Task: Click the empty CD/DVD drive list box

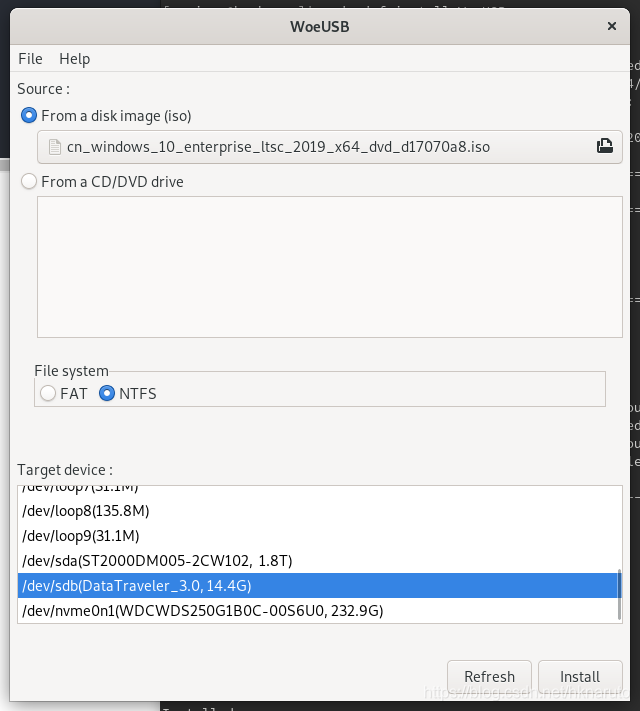Action: [x=330, y=267]
